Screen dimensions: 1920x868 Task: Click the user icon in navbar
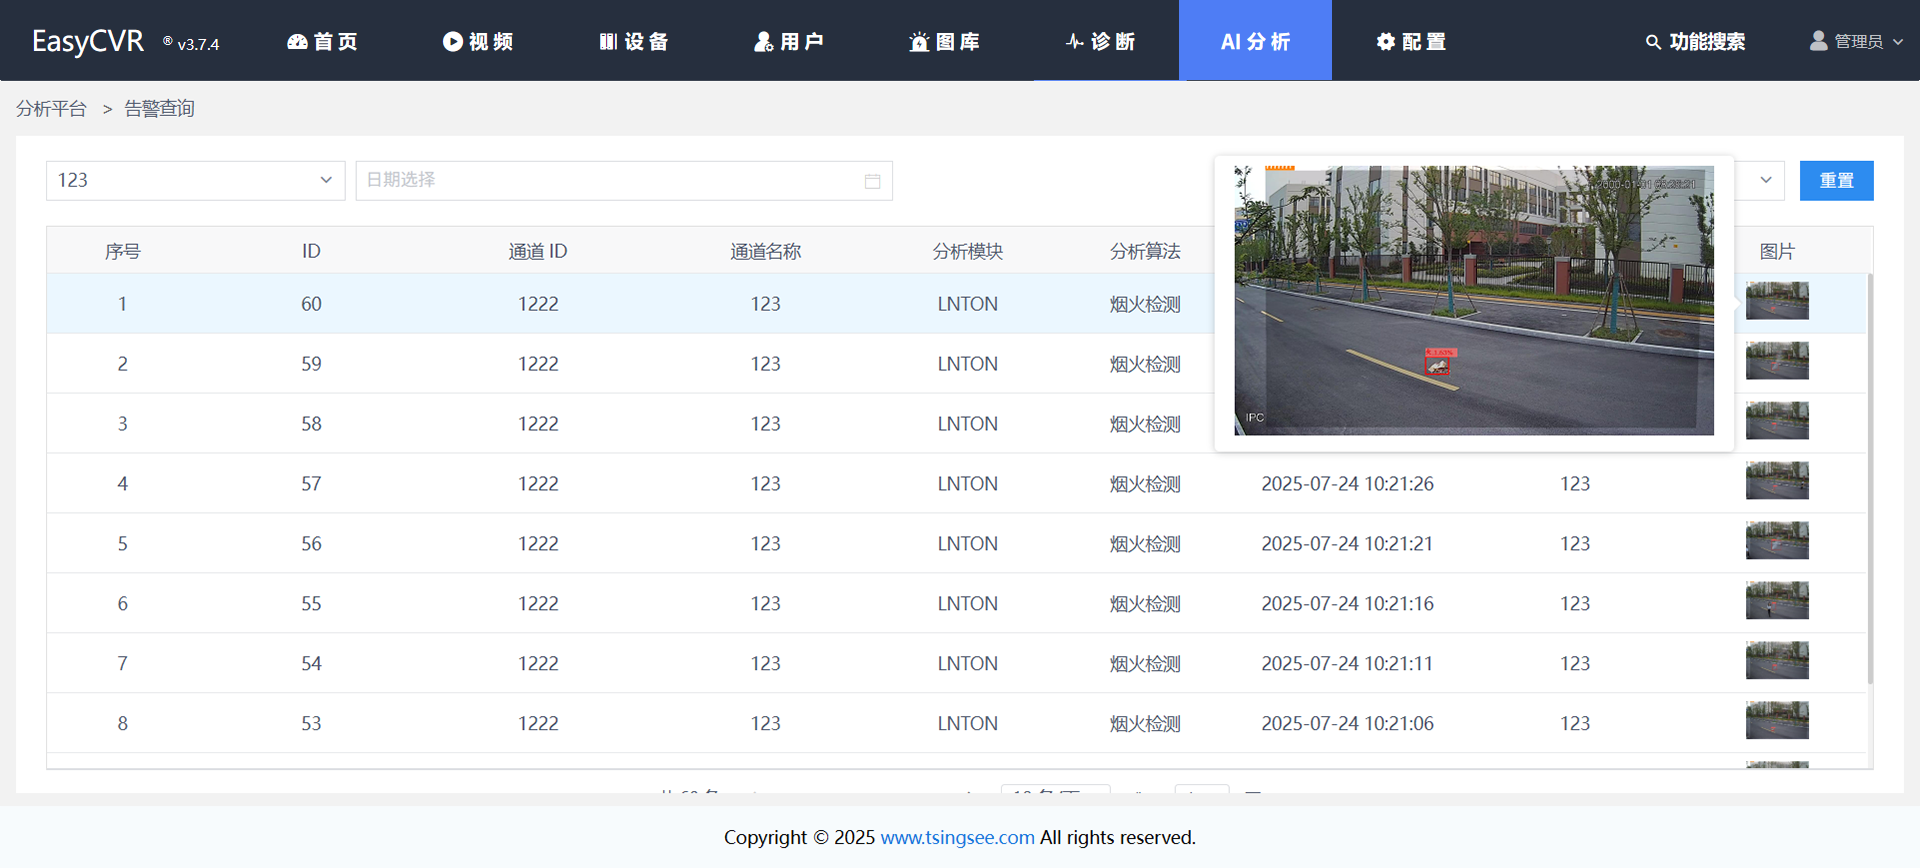(763, 41)
